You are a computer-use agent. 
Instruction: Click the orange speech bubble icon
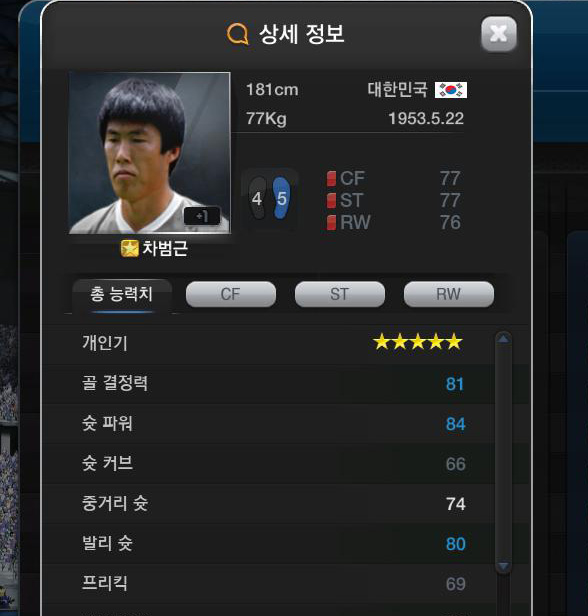(238, 33)
